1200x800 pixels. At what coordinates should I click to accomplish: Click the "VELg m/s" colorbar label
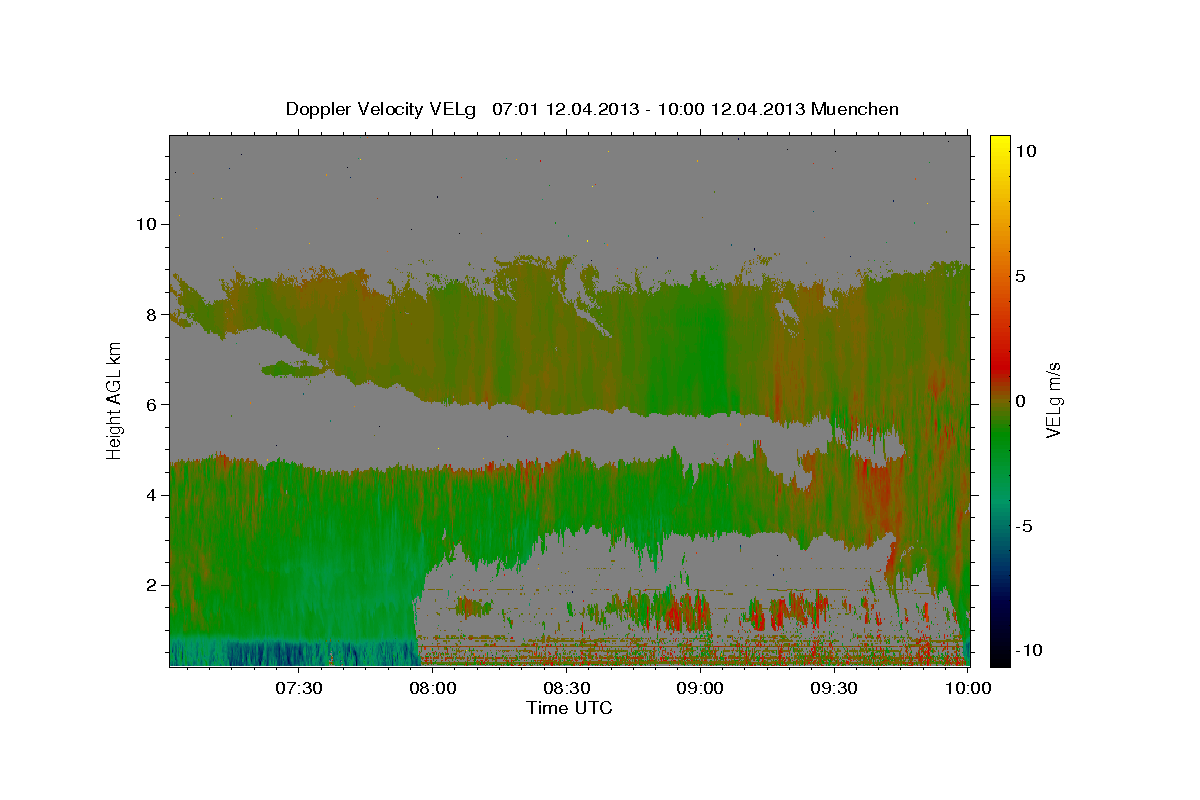(x=1054, y=401)
